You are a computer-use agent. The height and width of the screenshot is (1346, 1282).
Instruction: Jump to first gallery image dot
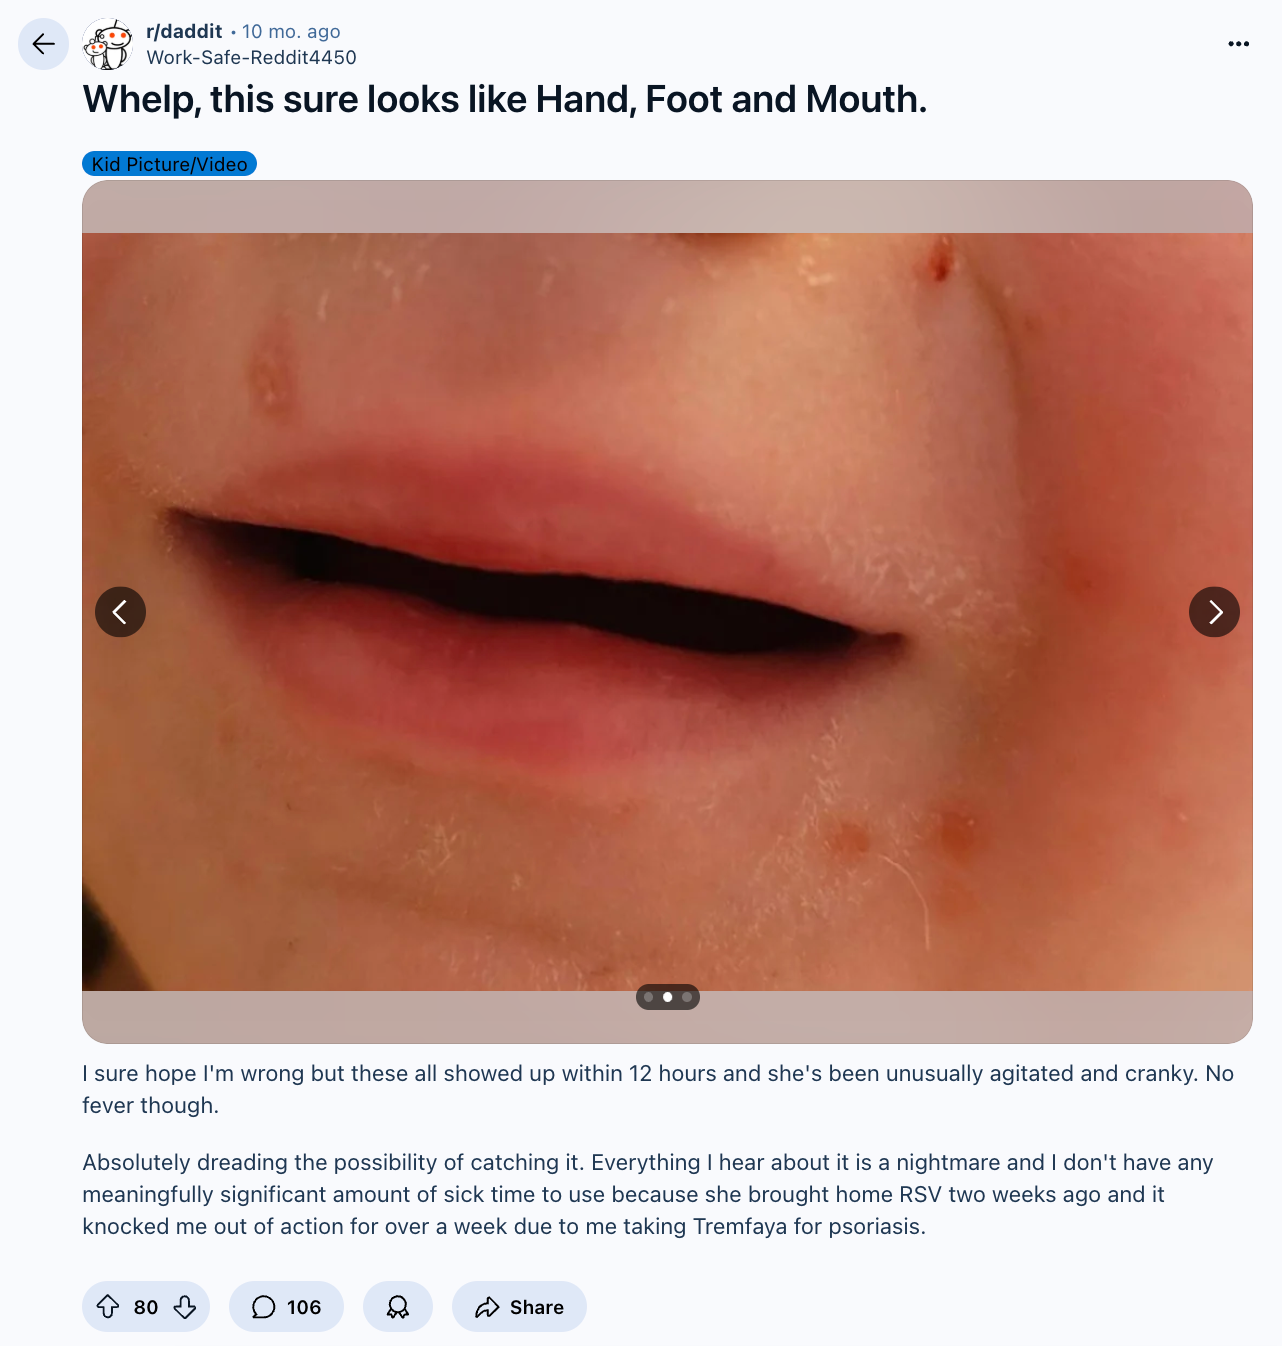(649, 997)
